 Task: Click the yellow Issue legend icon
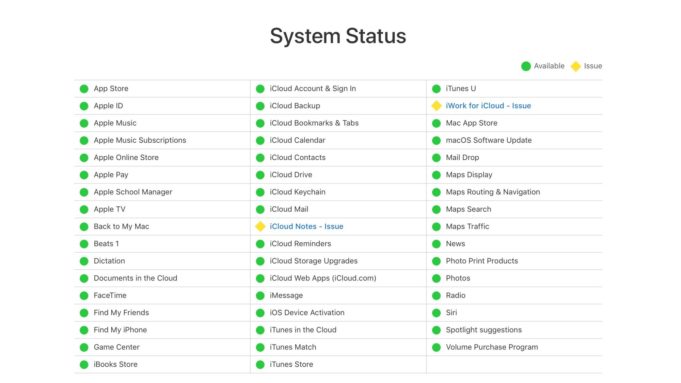(x=576, y=66)
